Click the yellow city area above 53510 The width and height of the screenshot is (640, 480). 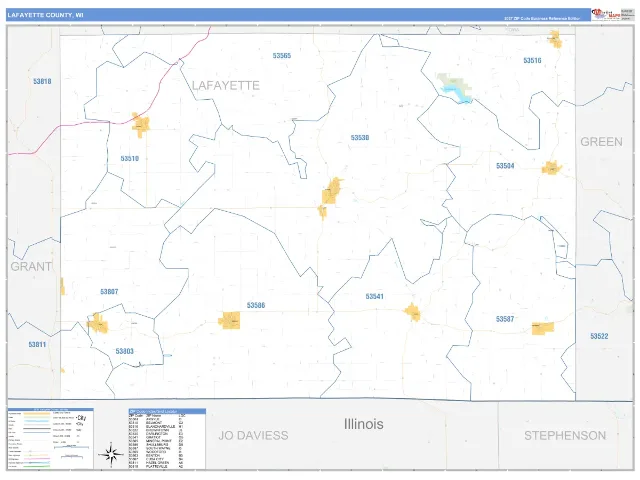click(141, 124)
